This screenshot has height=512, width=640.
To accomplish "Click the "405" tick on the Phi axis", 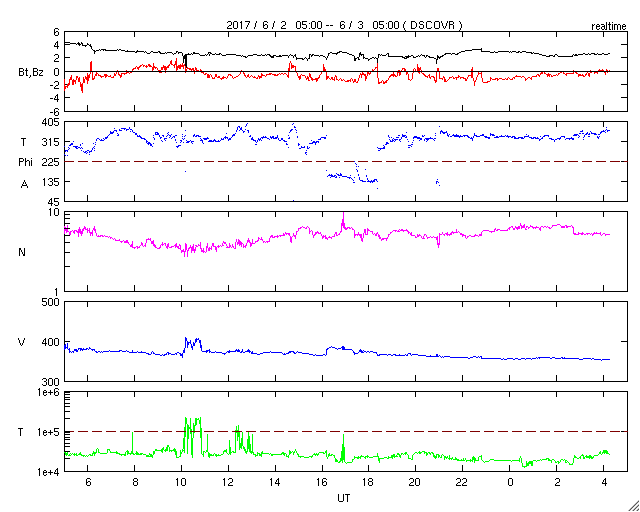I will coord(51,122).
